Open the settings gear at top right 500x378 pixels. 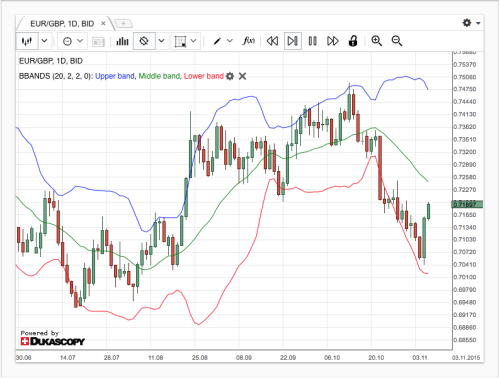pyautogui.click(x=471, y=23)
